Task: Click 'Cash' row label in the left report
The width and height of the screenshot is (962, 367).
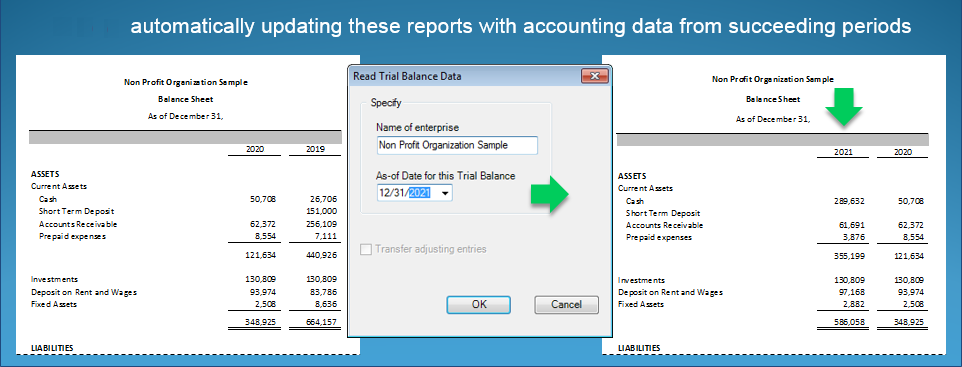Action: pos(48,199)
